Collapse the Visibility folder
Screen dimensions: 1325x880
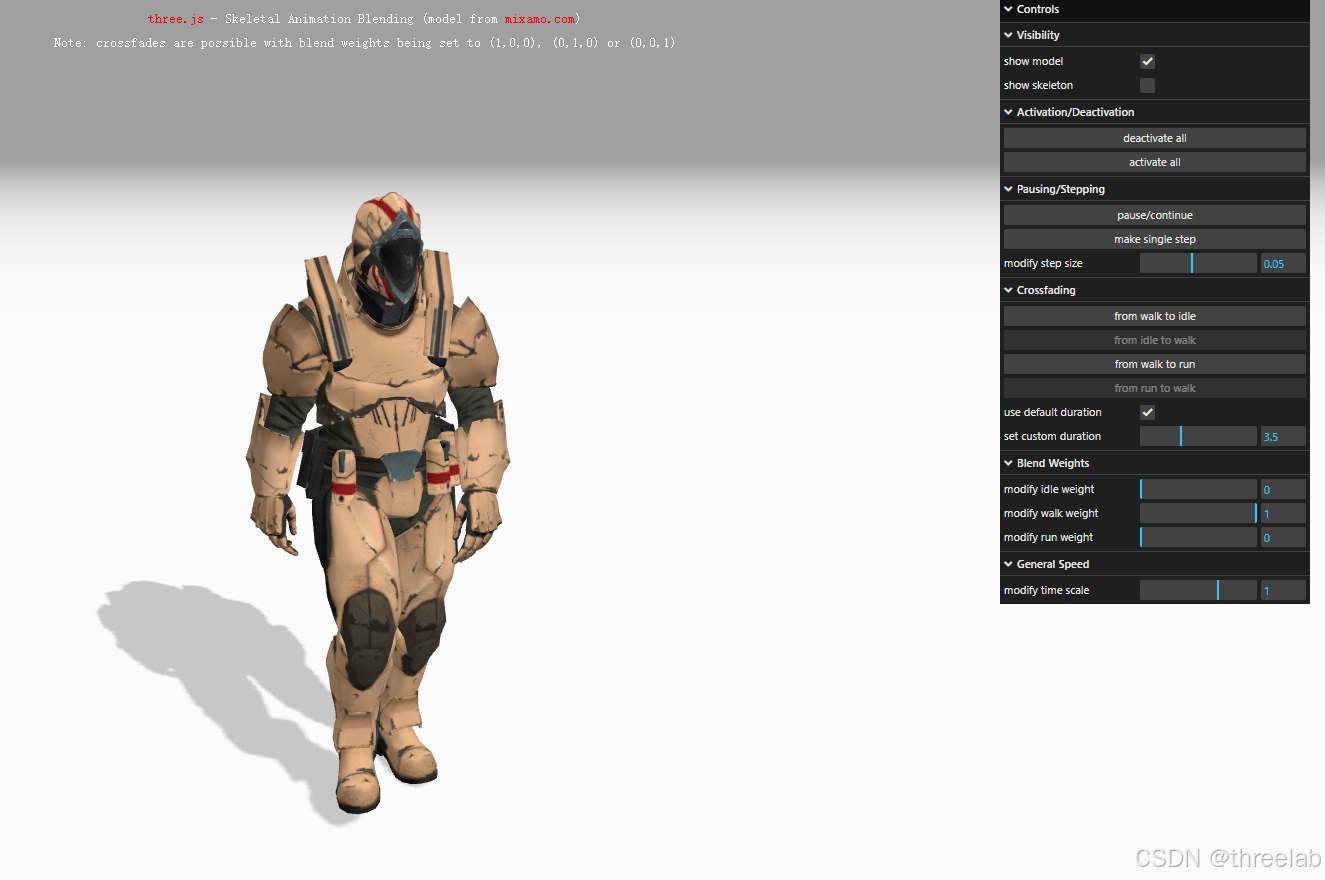click(1155, 35)
